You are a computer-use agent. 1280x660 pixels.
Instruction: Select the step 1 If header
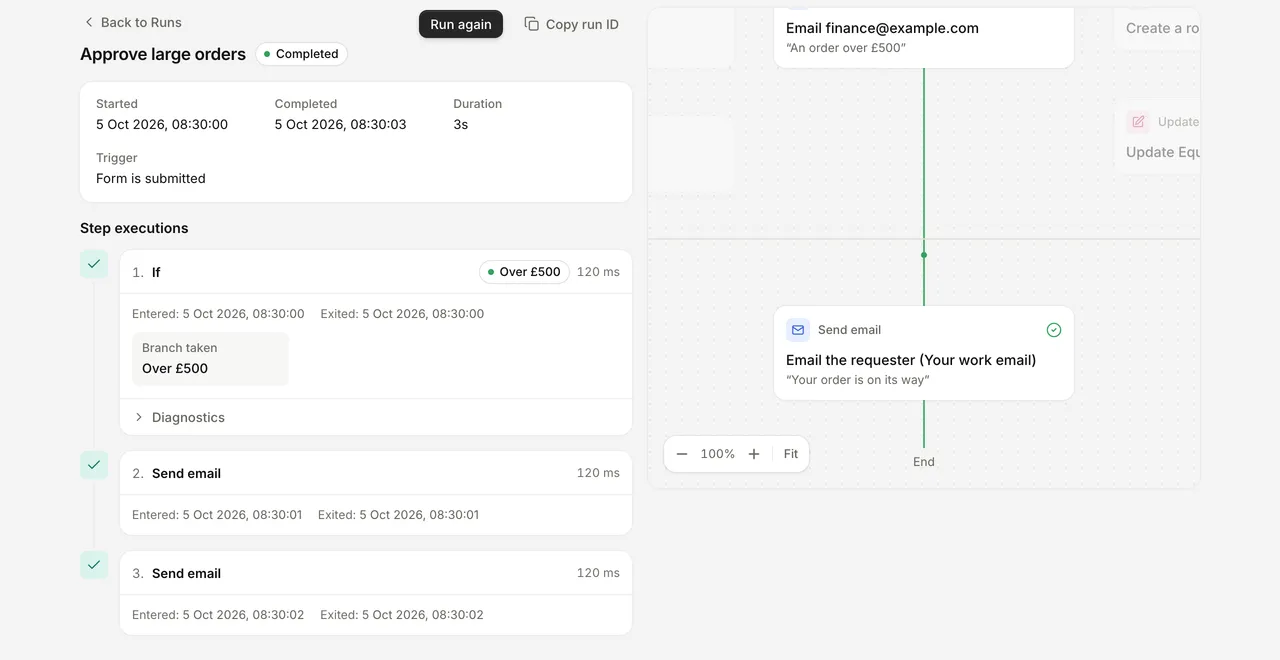point(376,272)
